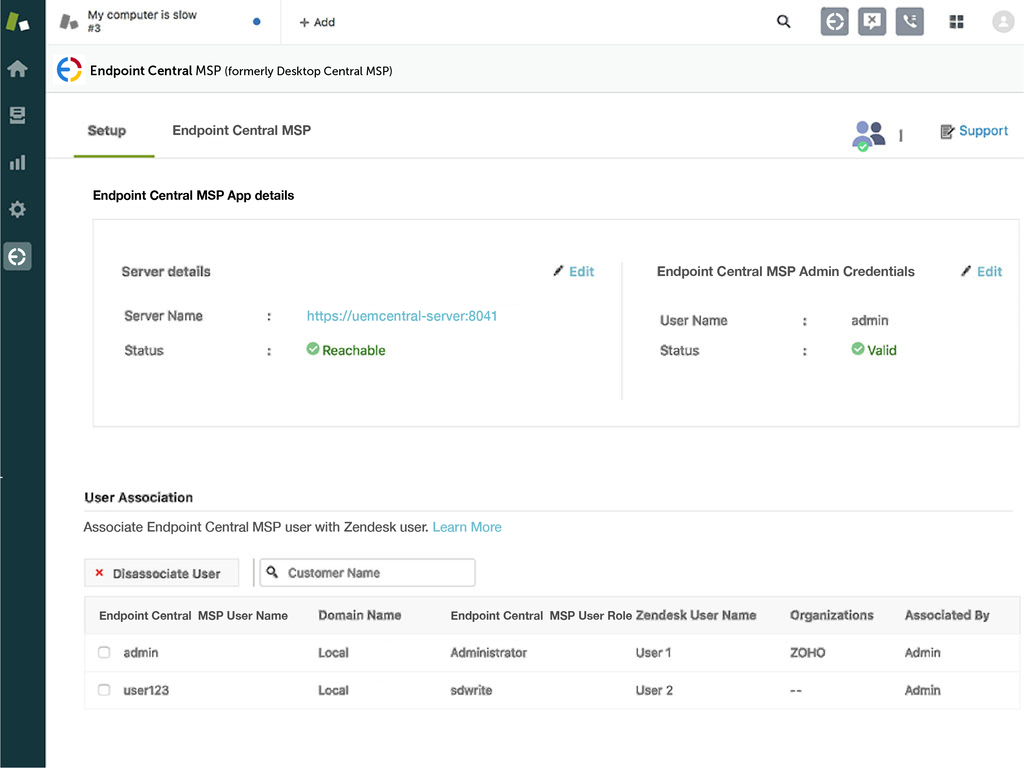
Task: Open the Endpoint Central icon in top toolbar
Action: [x=834, y=21]
